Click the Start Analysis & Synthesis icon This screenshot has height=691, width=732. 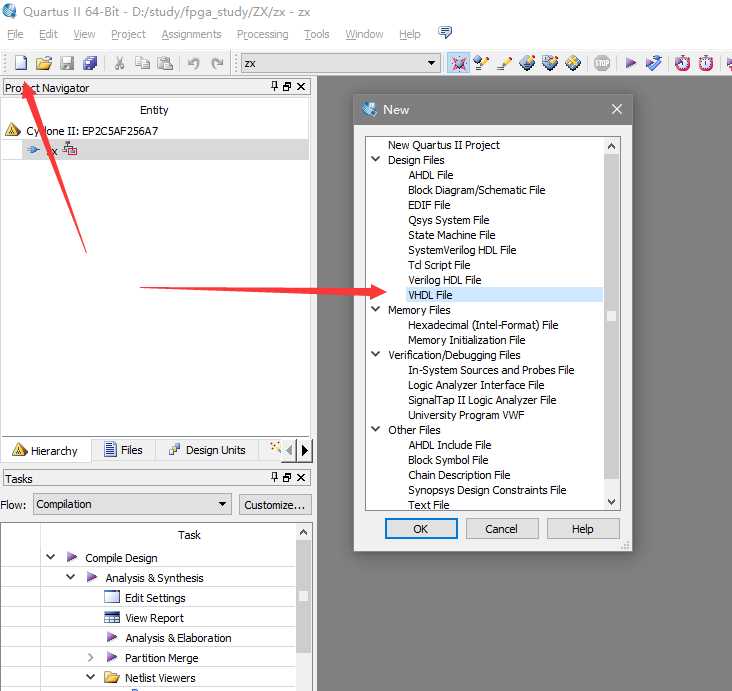(x=654, y=63)
